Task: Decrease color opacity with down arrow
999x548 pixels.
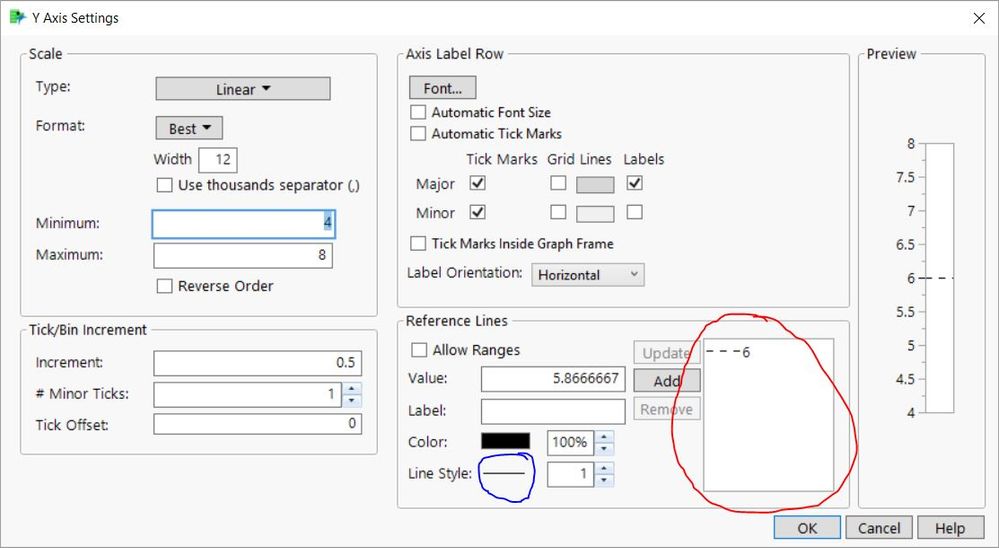Action: point(604,449)
